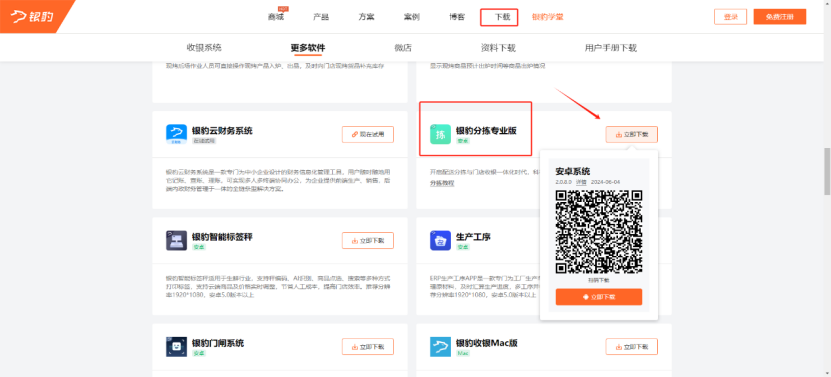Click the 银豹智能标签秤 scale icon
This screenshot has height=377, width=831.
tap(176, 241)
